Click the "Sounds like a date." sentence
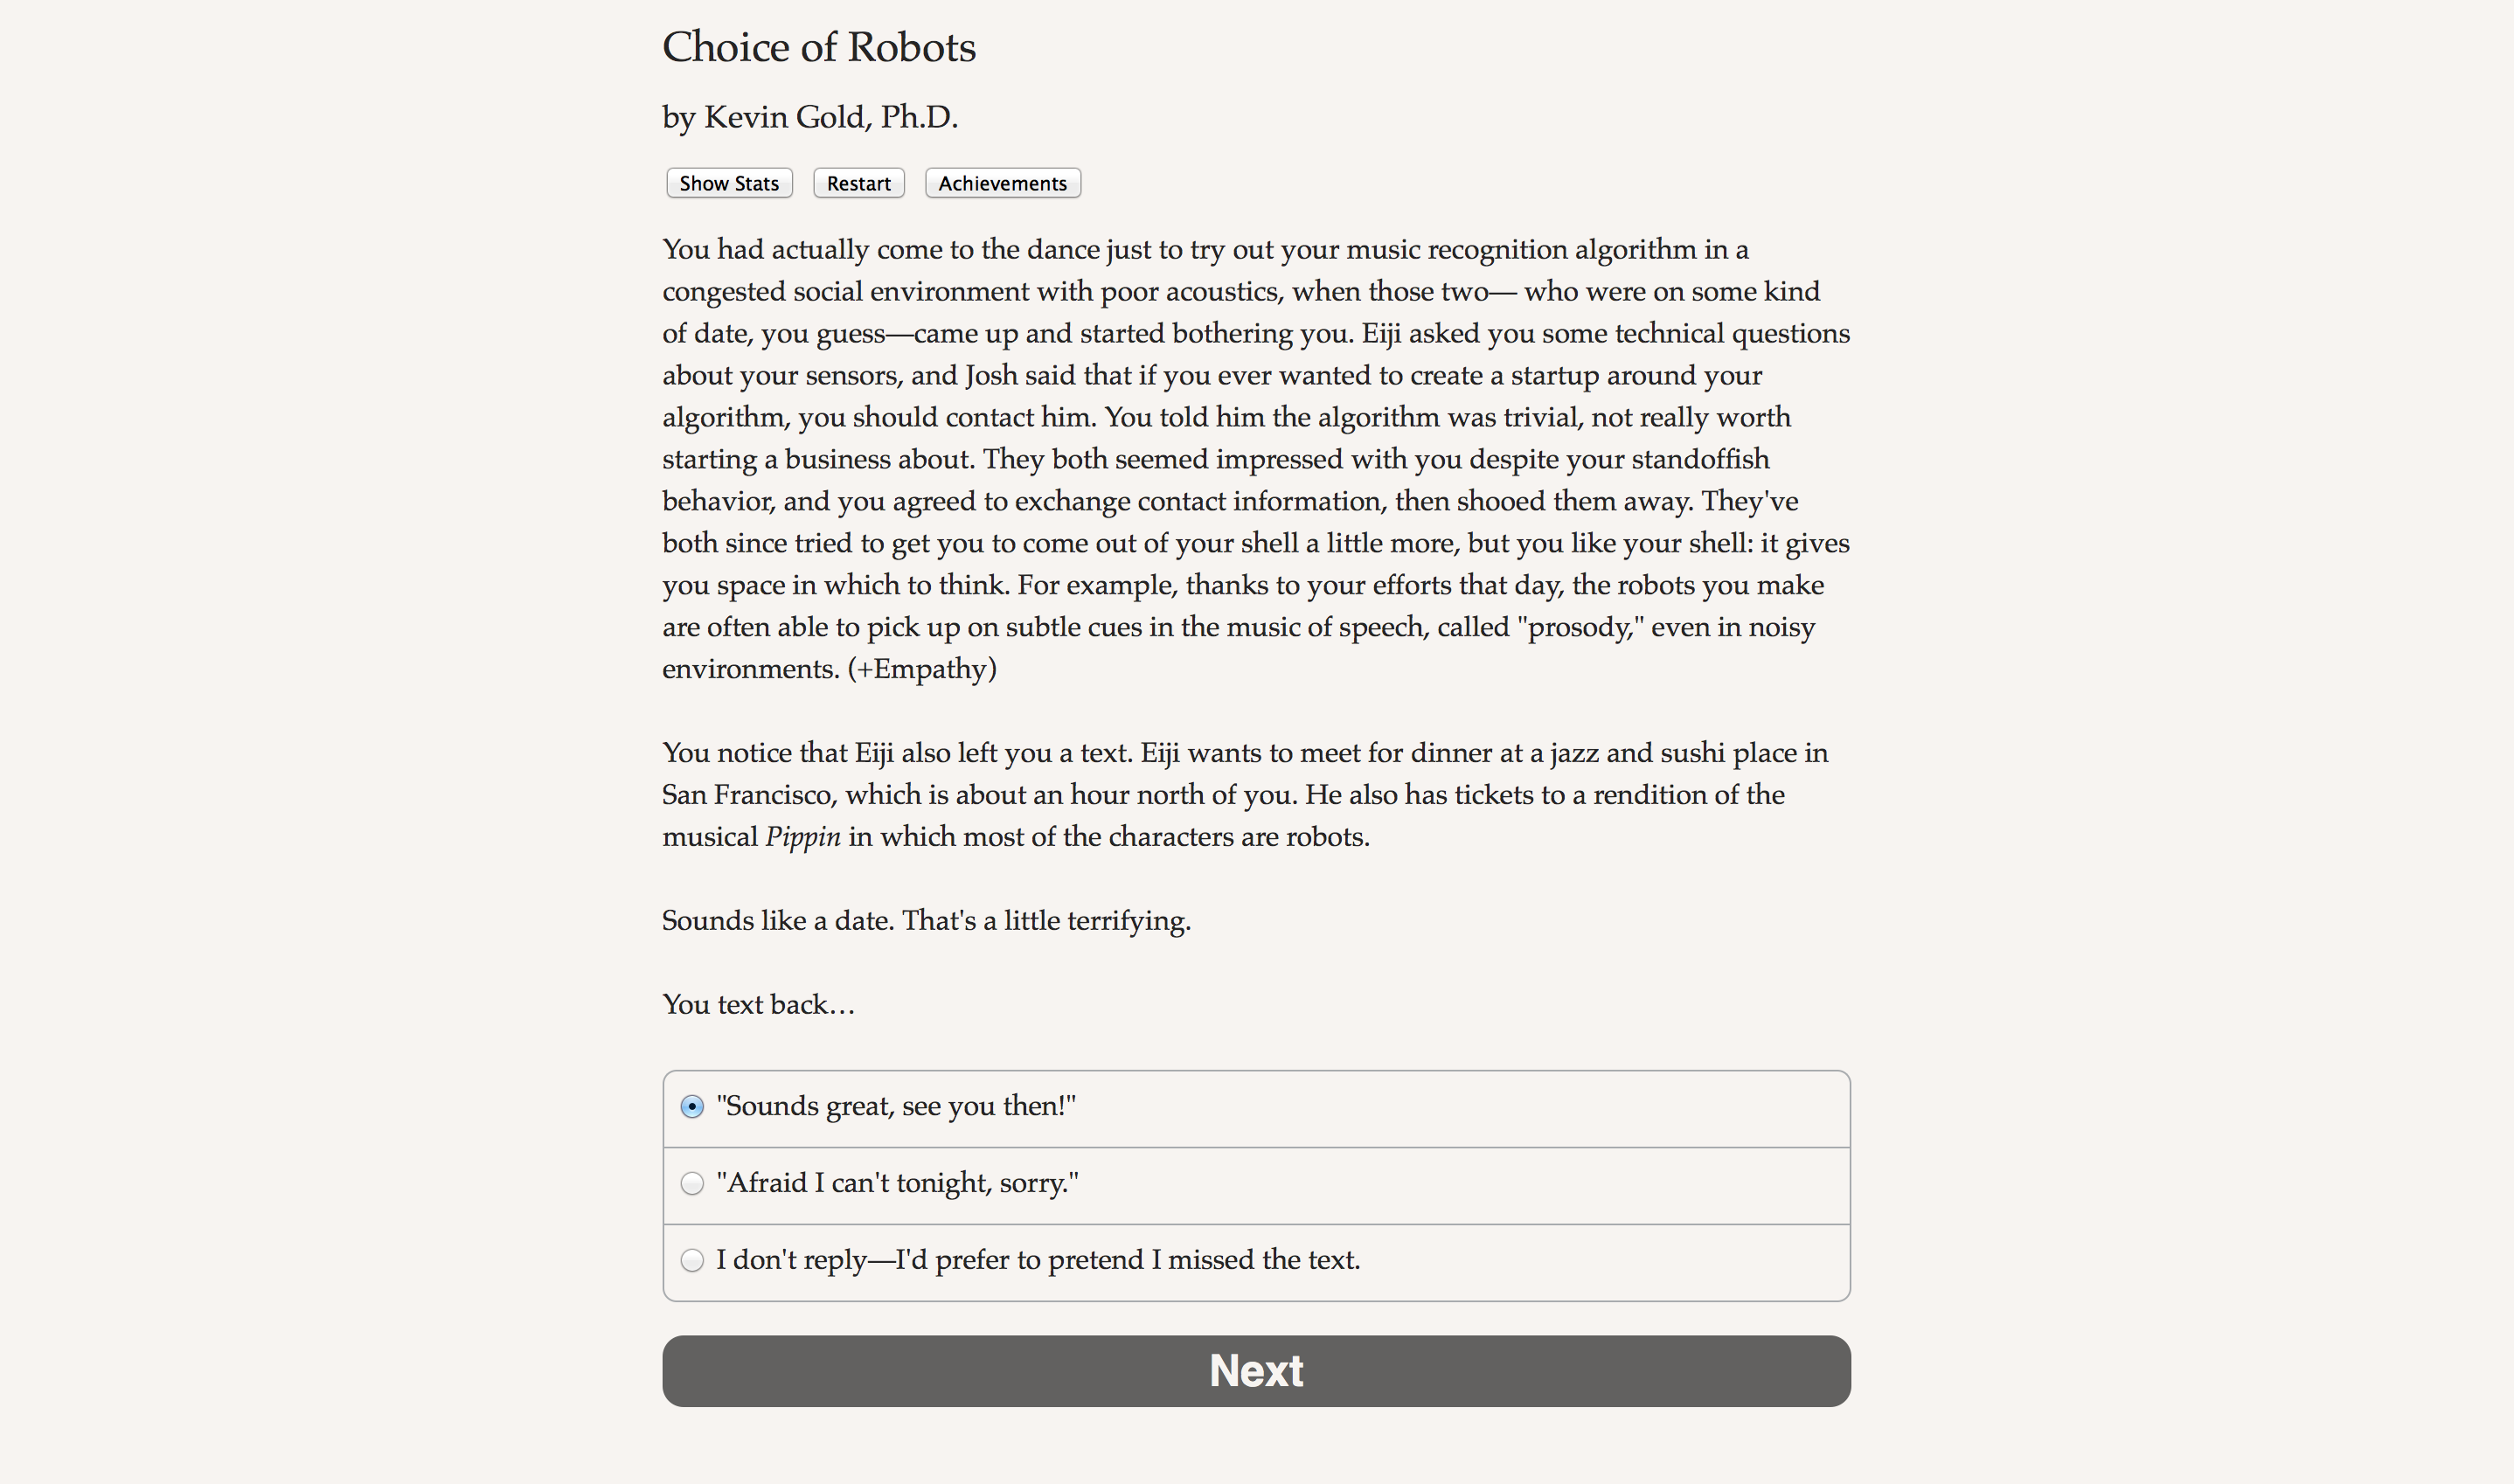2514x1484 pixels. tap(778, 920)
